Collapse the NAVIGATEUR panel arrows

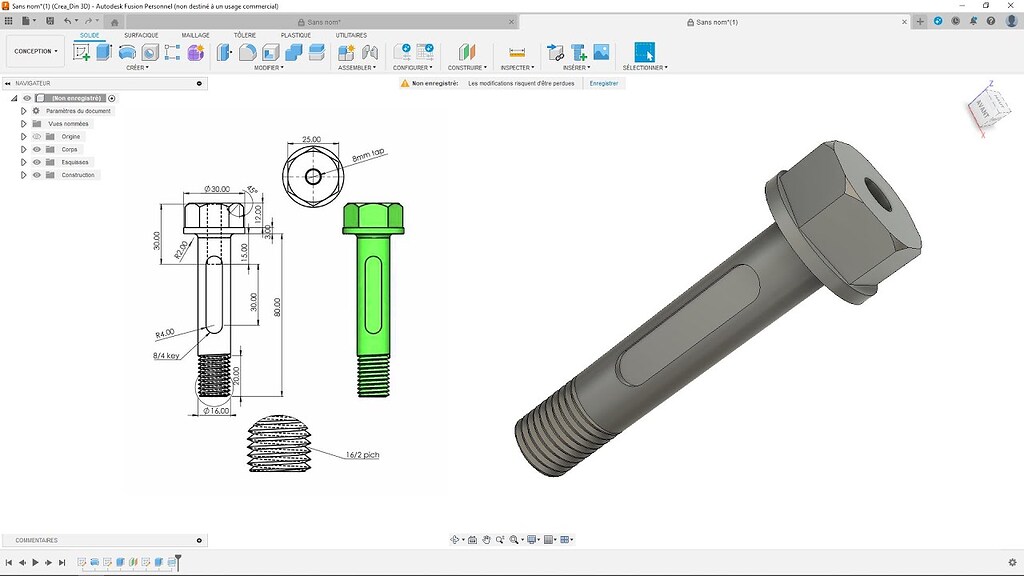pos(9,83)
